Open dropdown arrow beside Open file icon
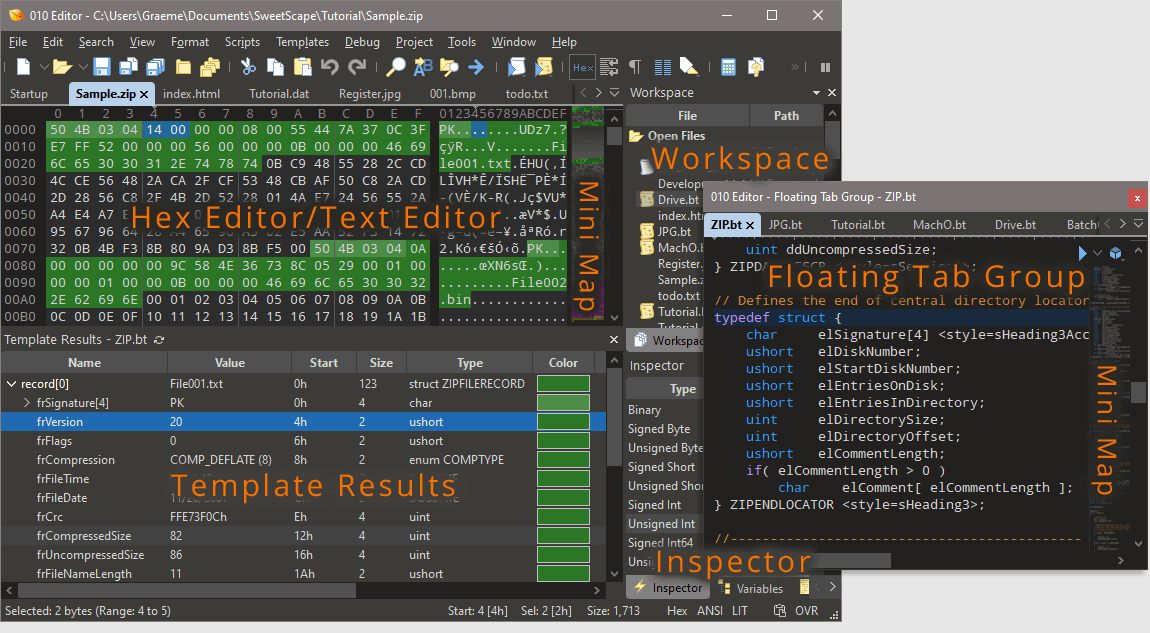 (x=81, y=67)
